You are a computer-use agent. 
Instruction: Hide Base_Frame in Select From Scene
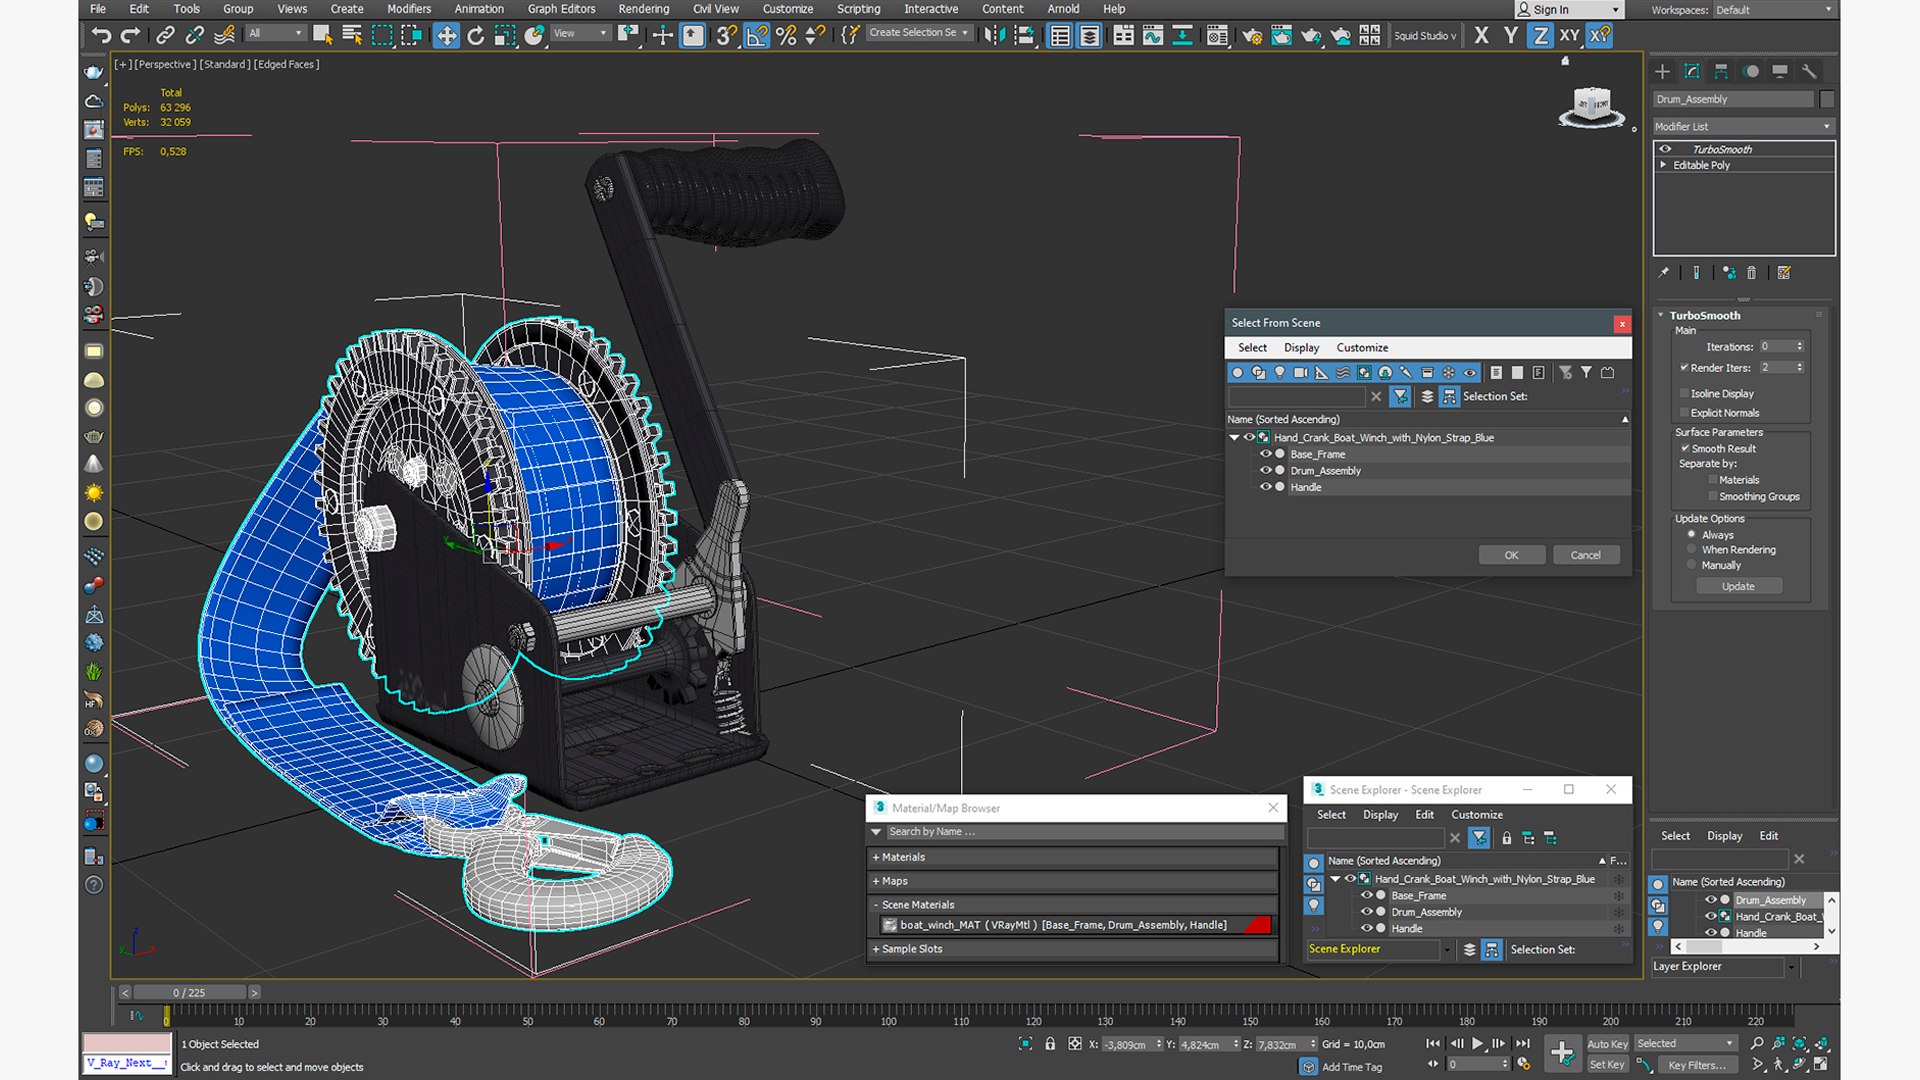point(1265,454)
